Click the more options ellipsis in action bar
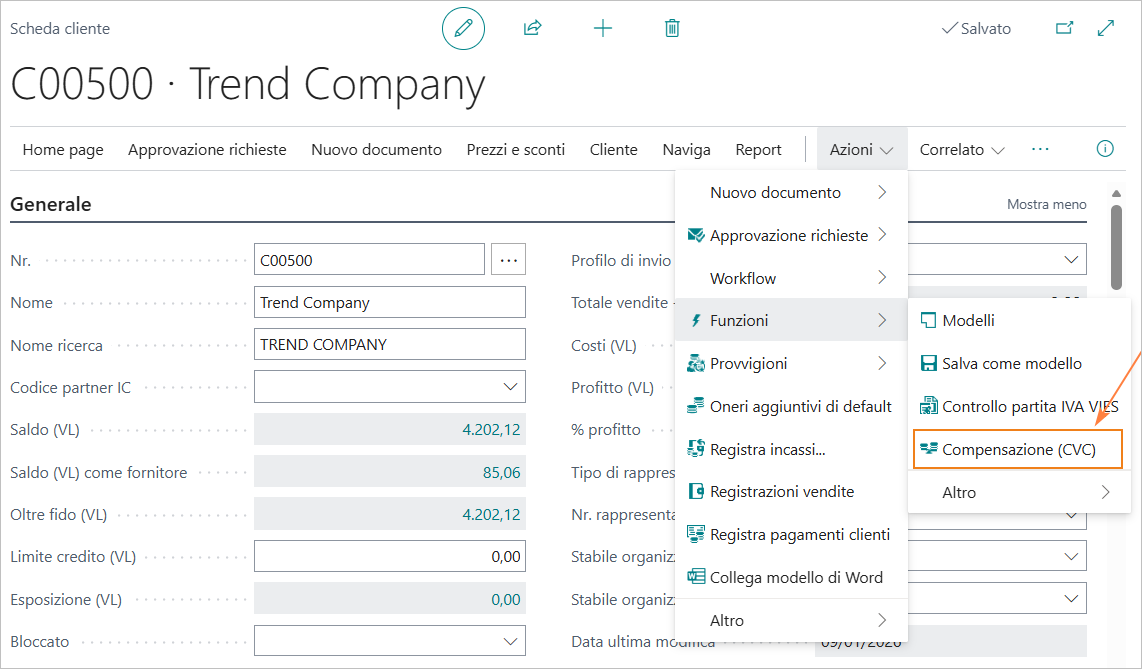 (x=1040, y=149)
